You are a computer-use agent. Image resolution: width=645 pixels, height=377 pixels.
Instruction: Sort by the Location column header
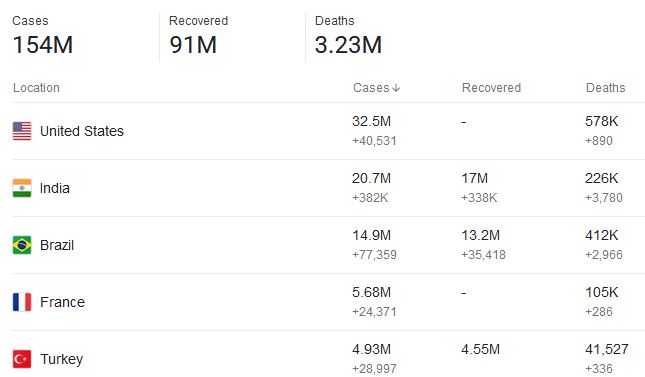[x=36, y=88]
